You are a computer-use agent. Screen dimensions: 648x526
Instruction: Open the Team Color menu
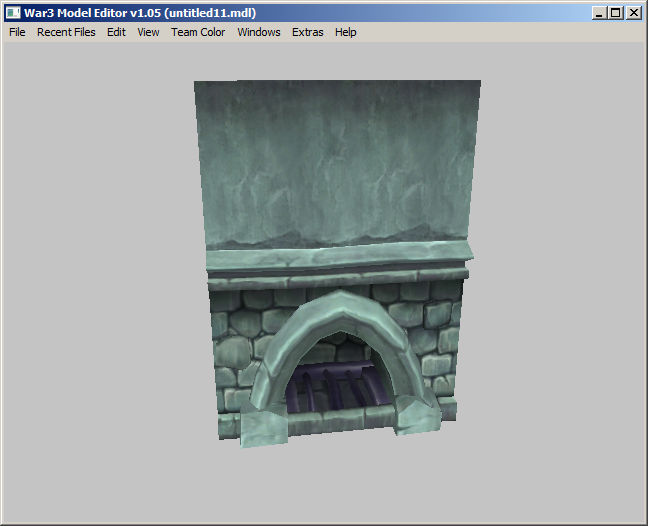point(198,32)
